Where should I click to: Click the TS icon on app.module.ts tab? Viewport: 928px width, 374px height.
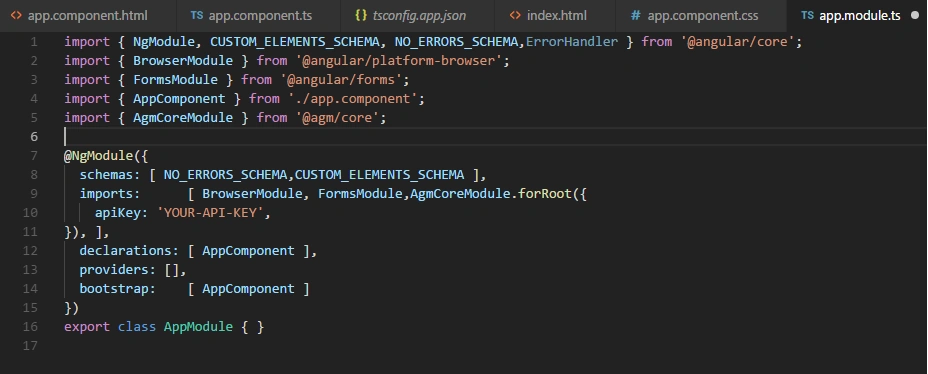807,15
